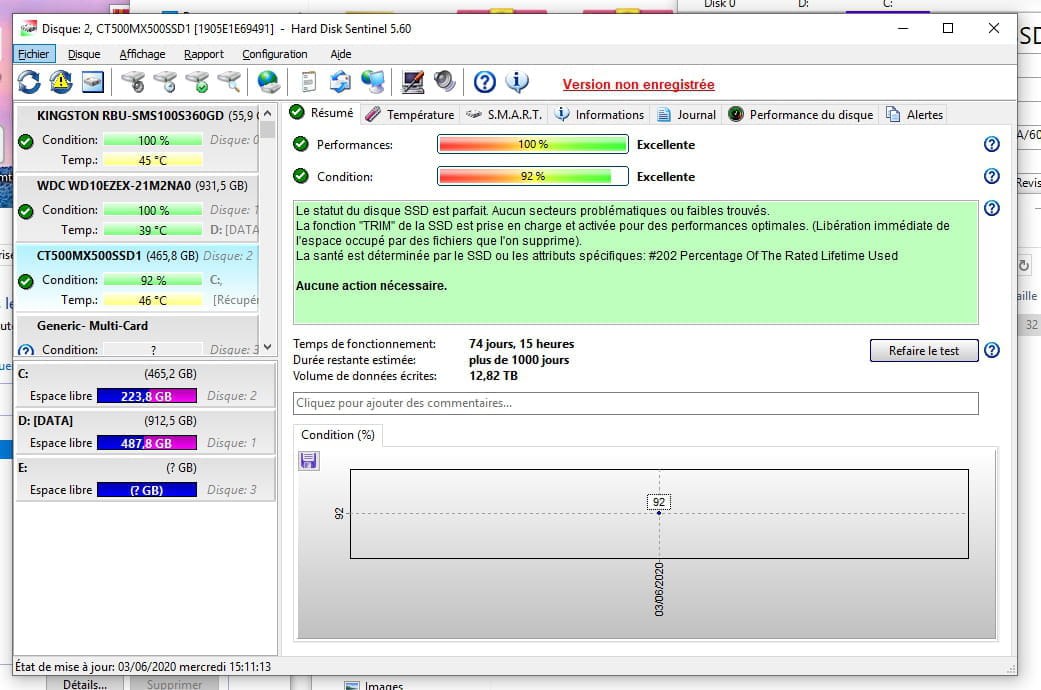1041x690 pixels.
Task: Click the globe with monitors network icon
Action: pos(372,82)
